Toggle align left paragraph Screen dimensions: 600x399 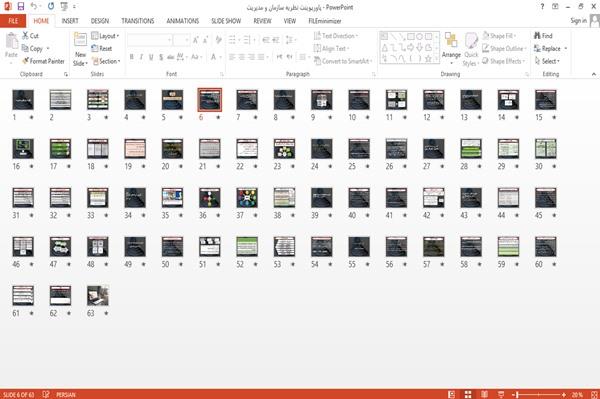[232, 57]
